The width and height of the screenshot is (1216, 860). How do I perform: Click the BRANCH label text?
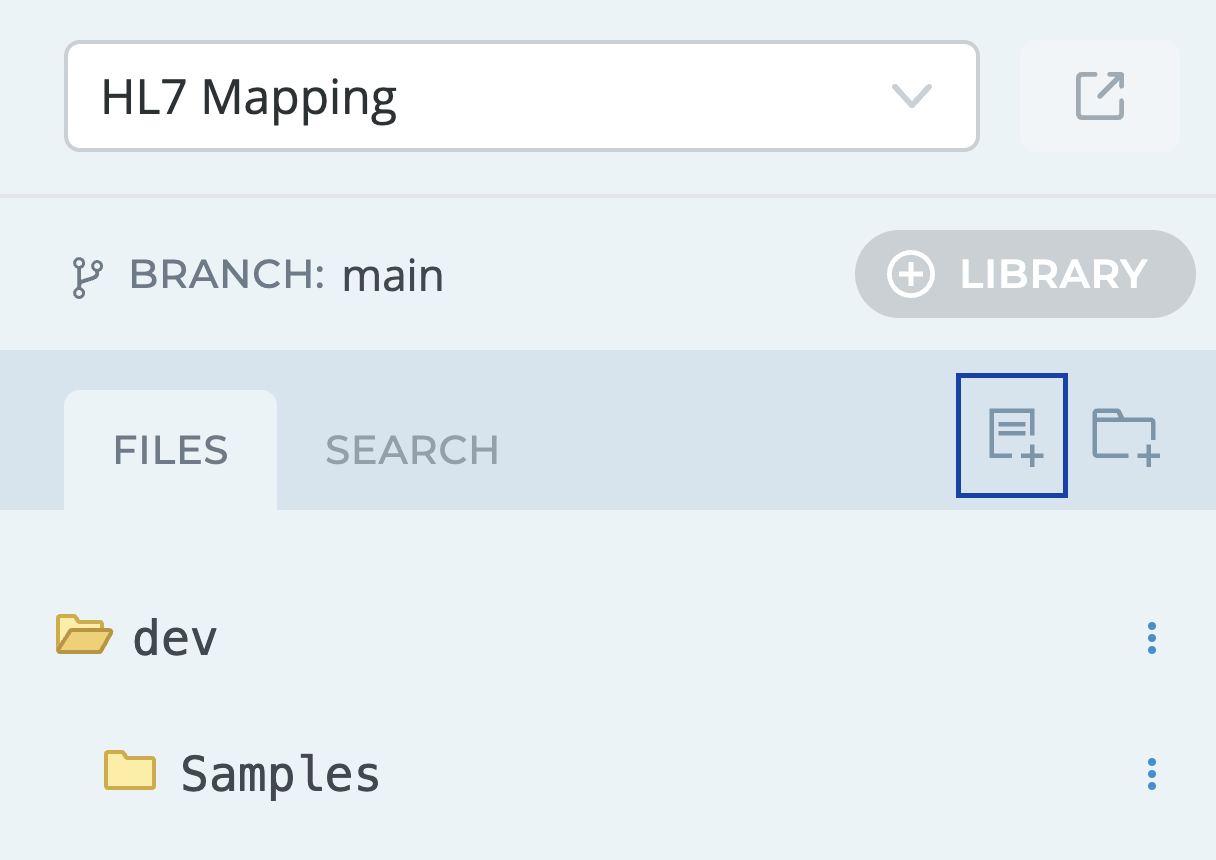(x=227, y=275)
